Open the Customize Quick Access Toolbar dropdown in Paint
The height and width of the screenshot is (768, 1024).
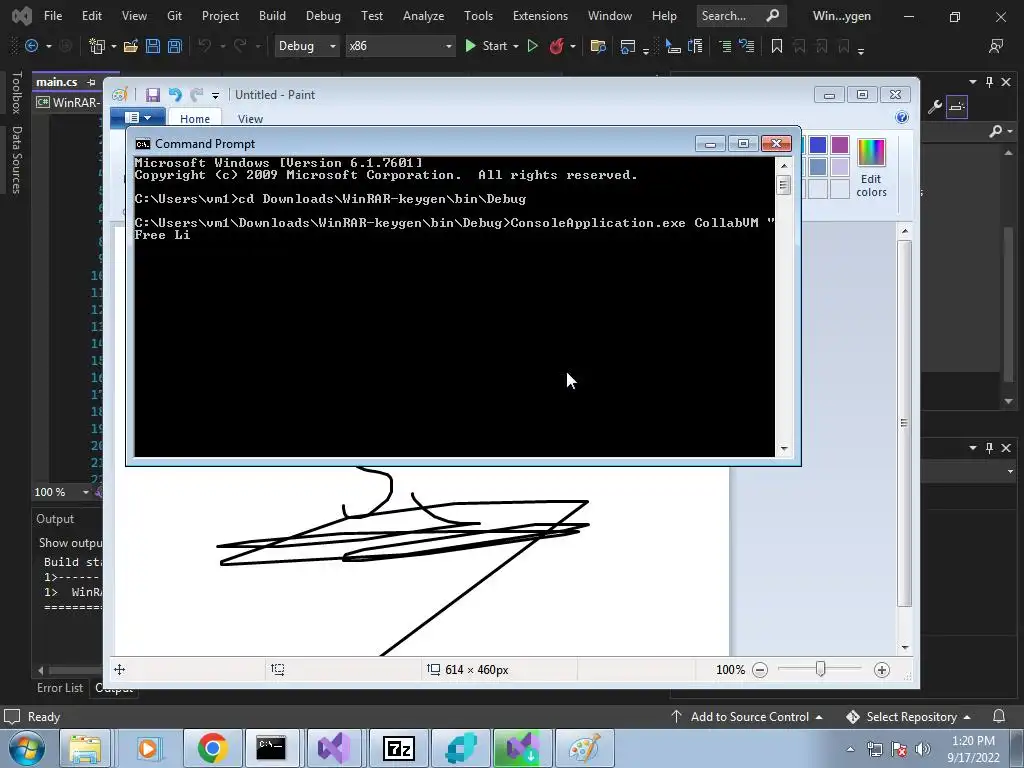pos(216,95)
